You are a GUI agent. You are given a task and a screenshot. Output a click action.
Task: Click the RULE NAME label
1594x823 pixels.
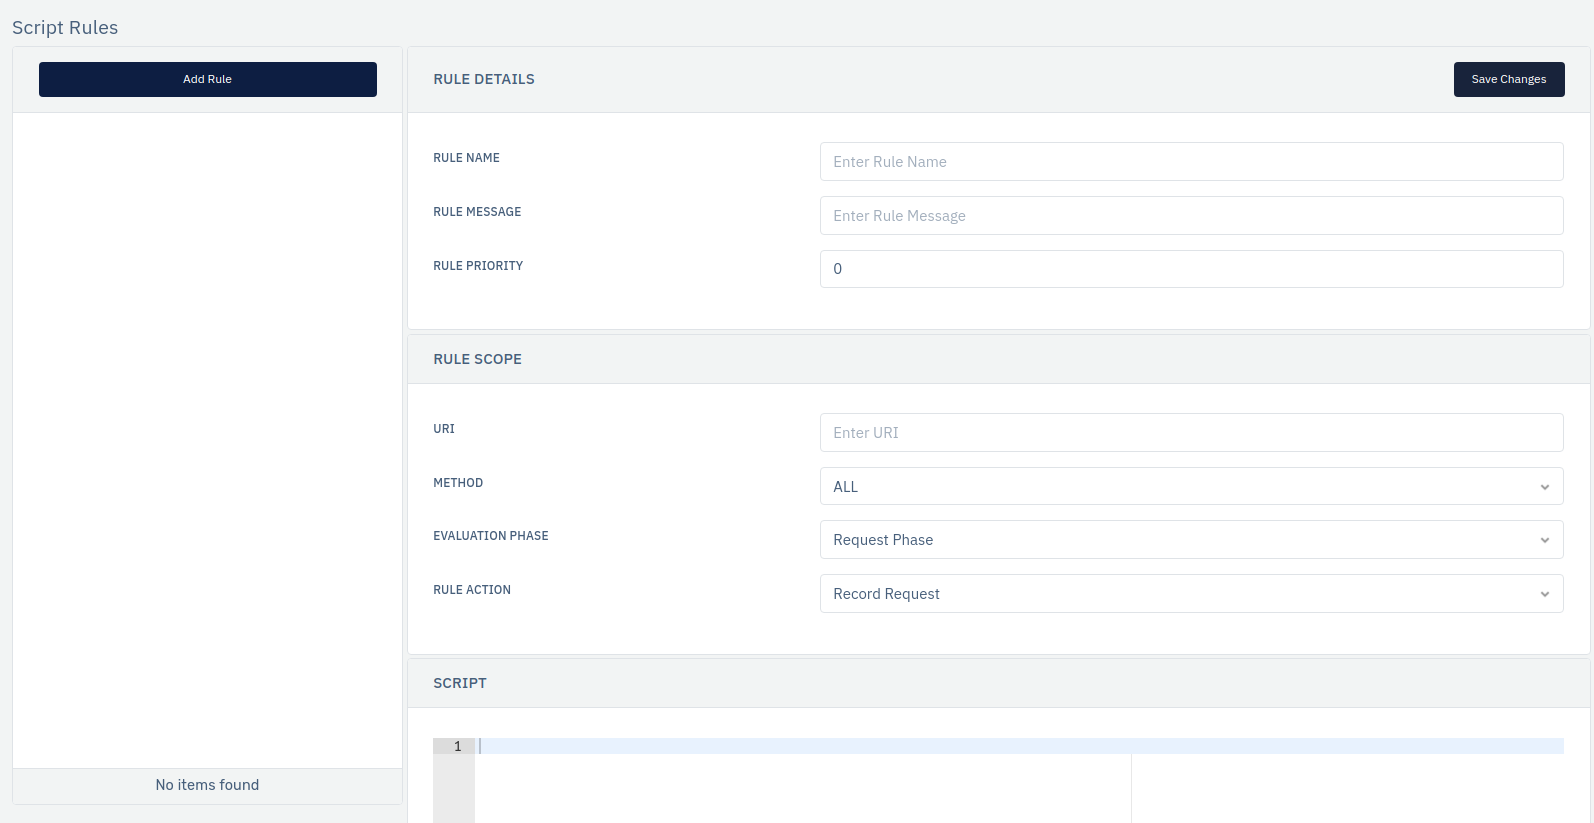tap(466, 158)
